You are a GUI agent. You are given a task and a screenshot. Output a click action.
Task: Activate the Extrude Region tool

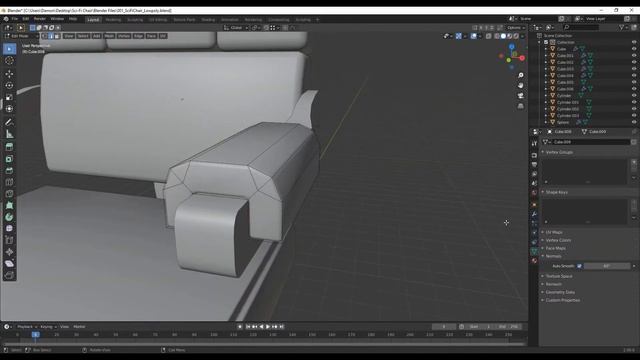[9, 147]
